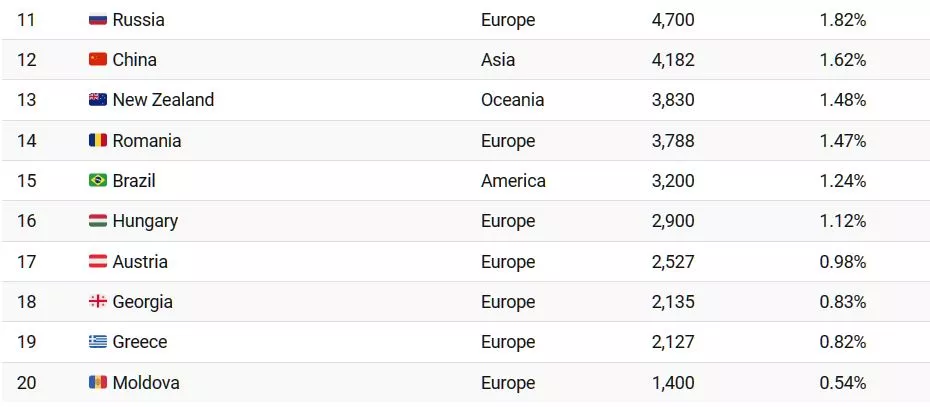Click the Moldova flag icon
The image size is (930, 407).
98,382
